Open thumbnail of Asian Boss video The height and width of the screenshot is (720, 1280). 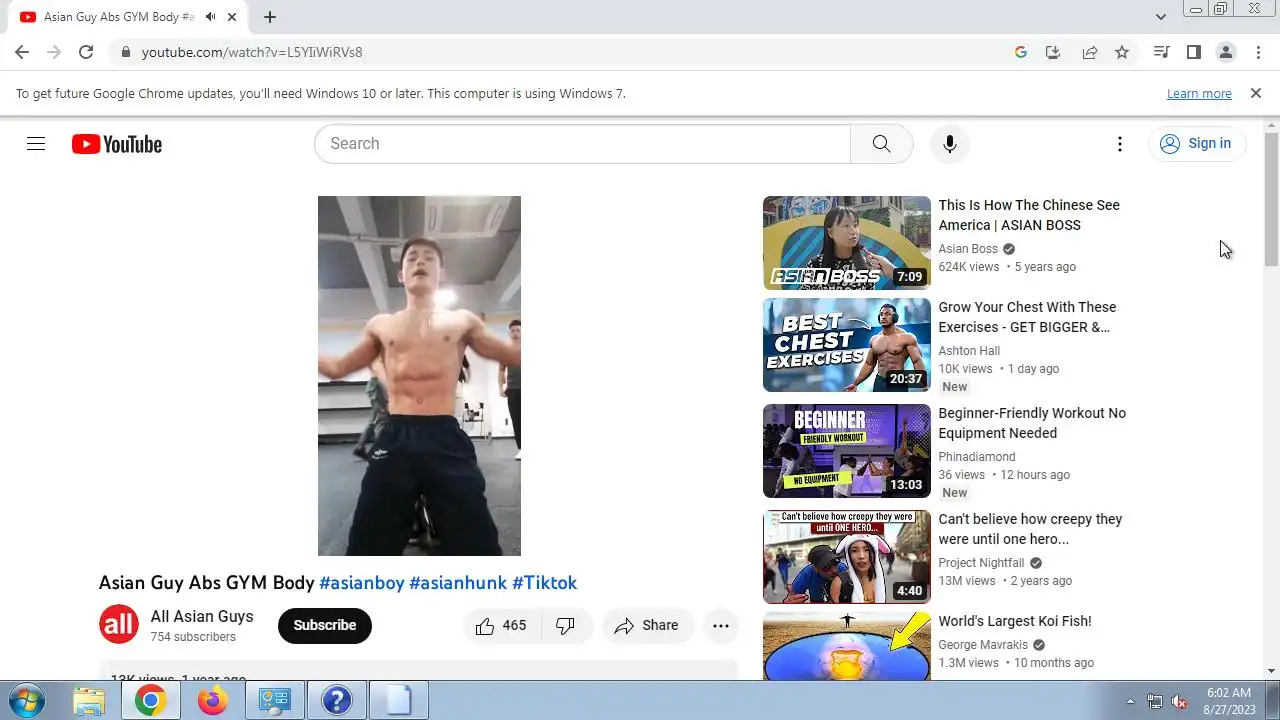tap(847, 243)
